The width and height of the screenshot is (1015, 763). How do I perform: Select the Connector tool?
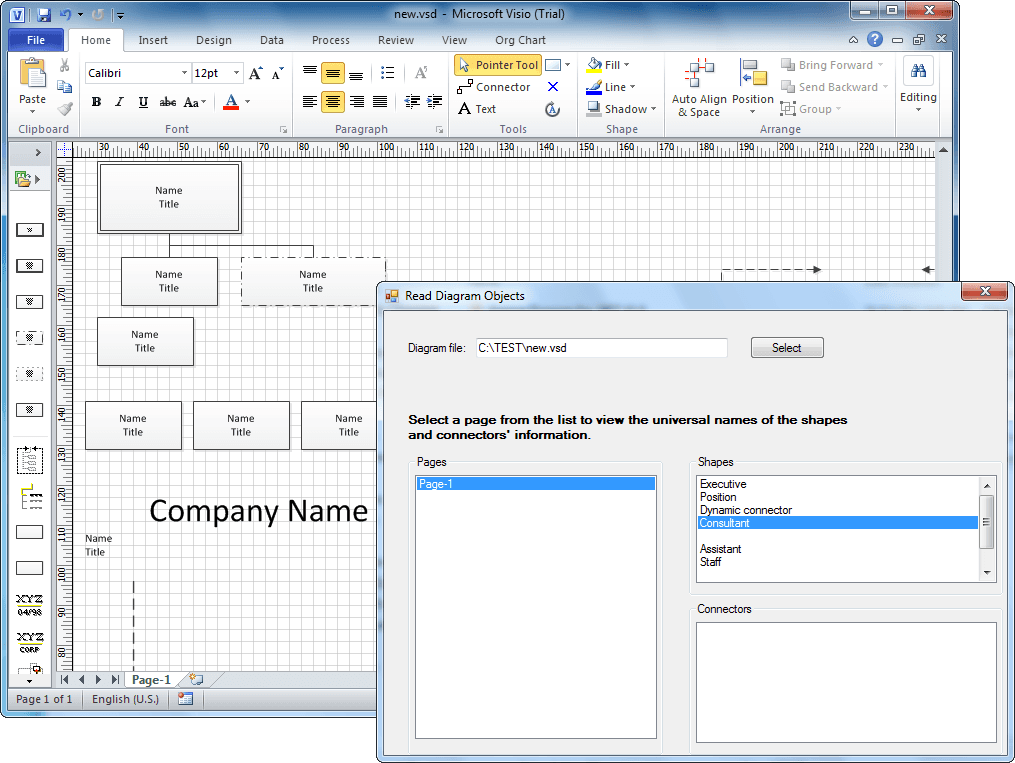click(494, 87)
